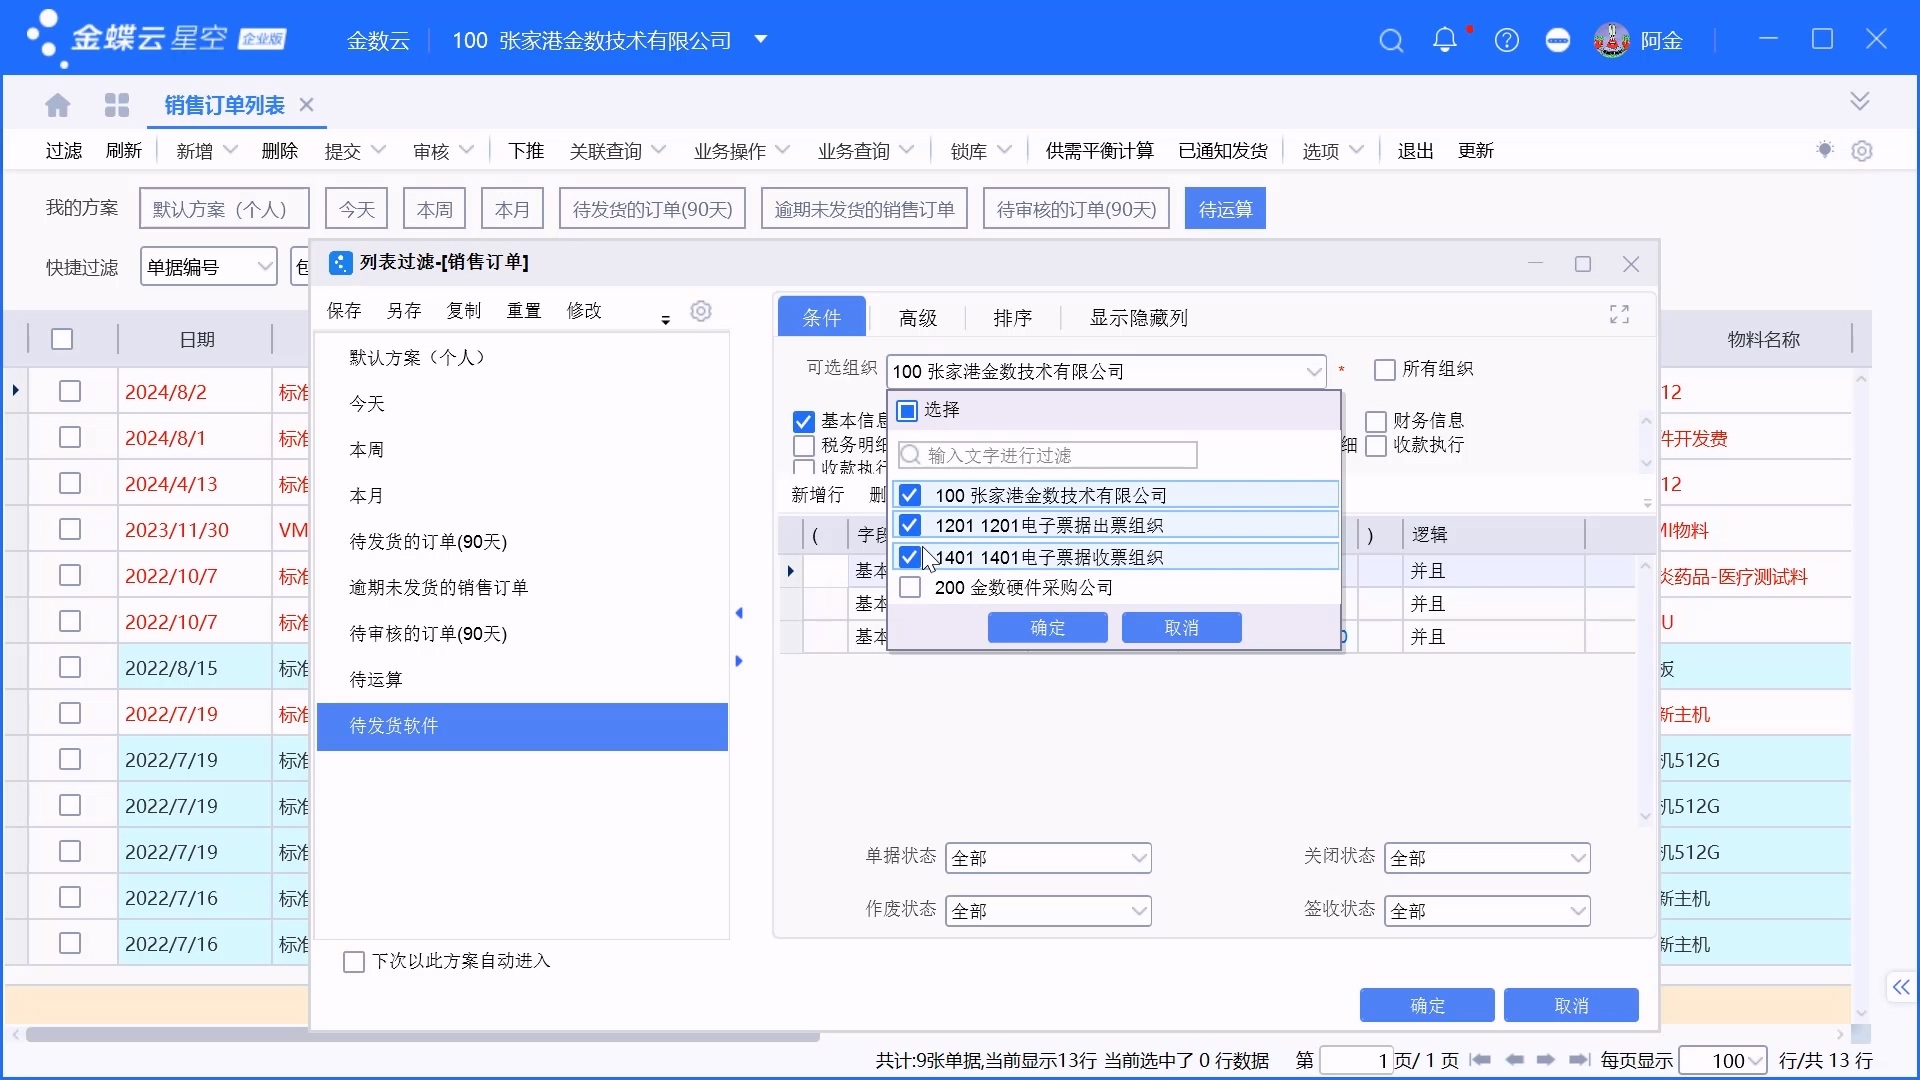Click the right arrow on the panel splitter
Screen dimensions: 1920x1080
[x=739, y=661]
